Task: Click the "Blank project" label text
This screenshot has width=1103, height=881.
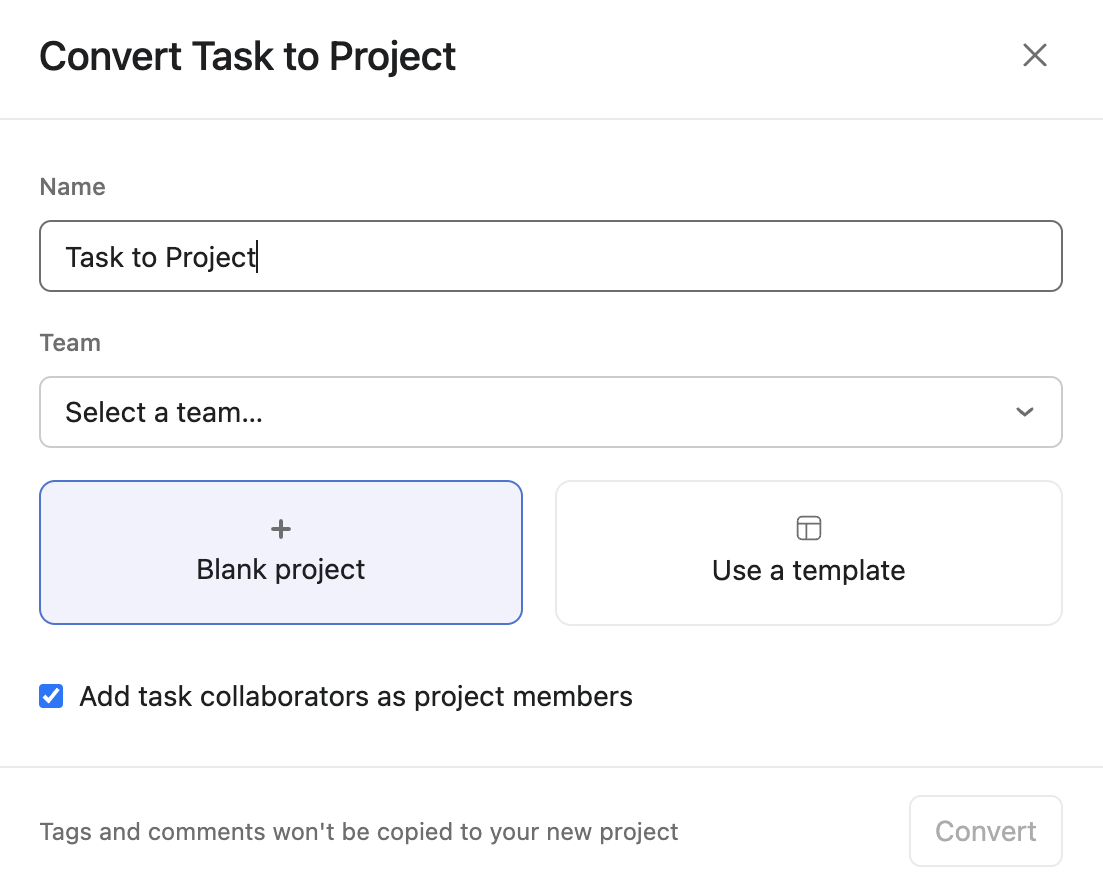Action: [x=281, y=570]
